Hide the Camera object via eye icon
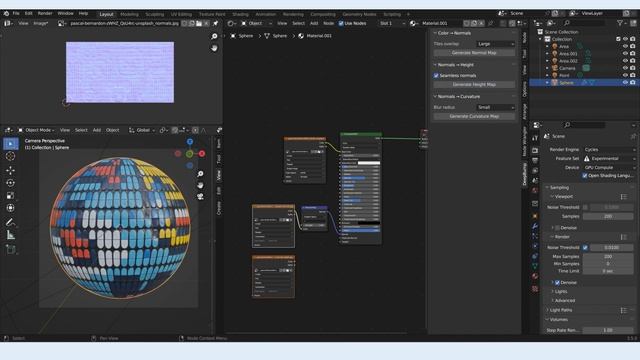Image resolution: width=640 pixels, height=360 pixels. pos(625,68)
